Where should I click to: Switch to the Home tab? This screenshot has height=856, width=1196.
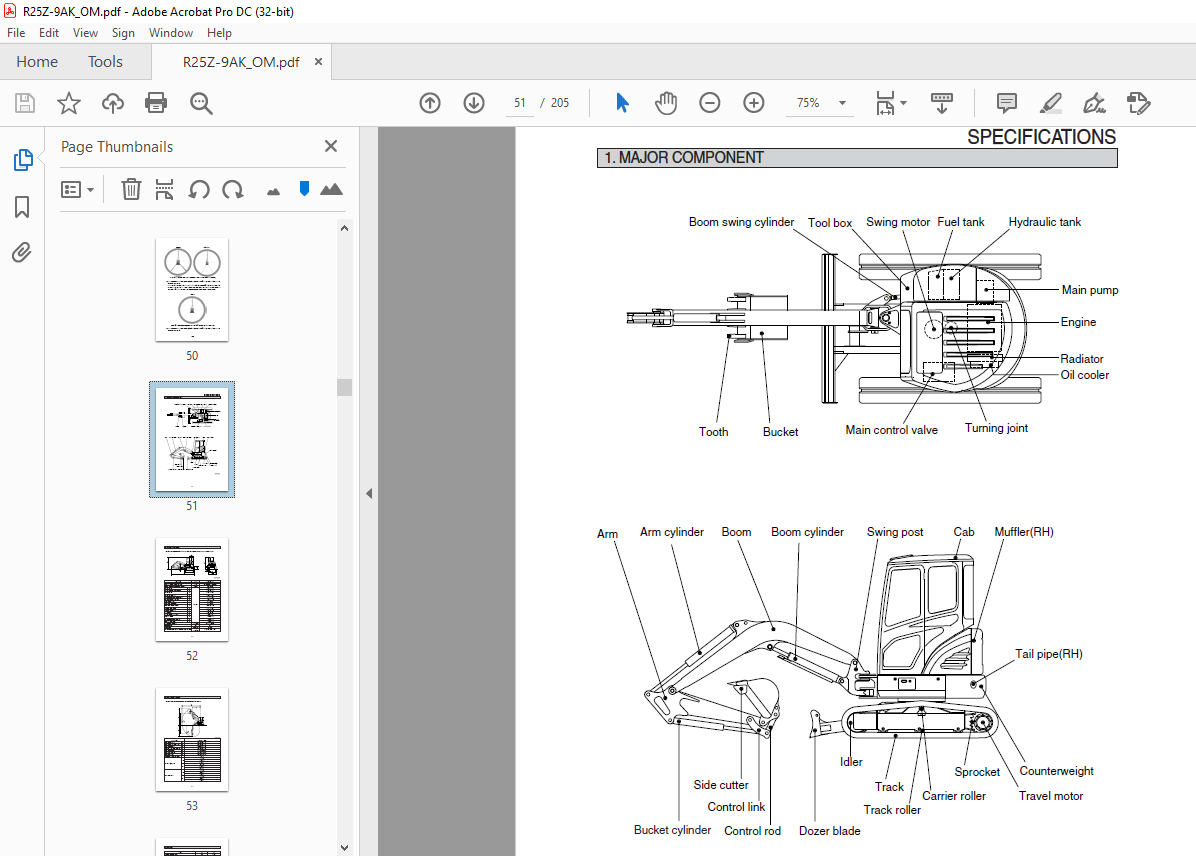click(37, 62)
